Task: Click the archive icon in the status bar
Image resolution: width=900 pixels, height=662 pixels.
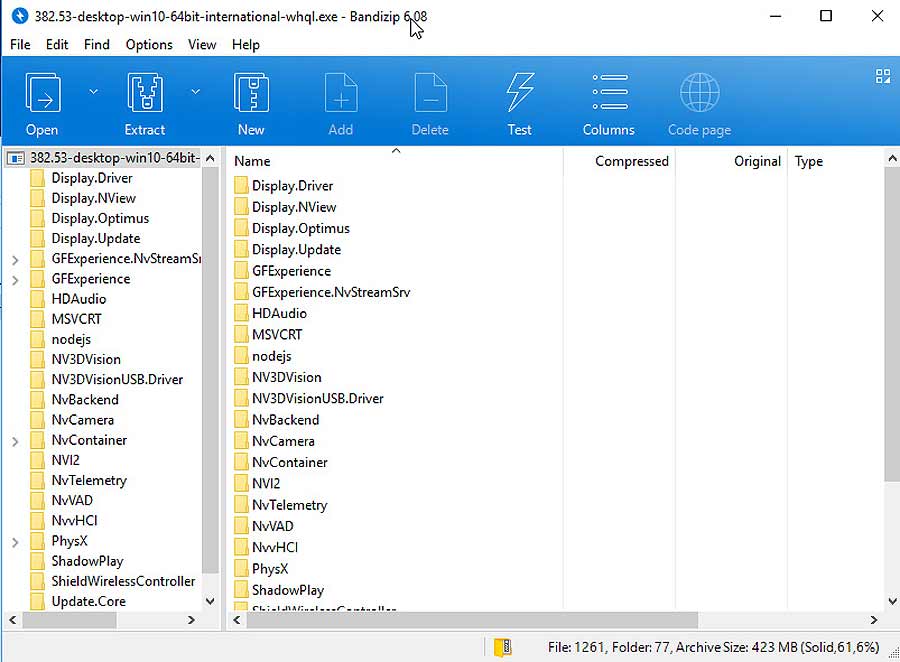Action: coord(503,647)
